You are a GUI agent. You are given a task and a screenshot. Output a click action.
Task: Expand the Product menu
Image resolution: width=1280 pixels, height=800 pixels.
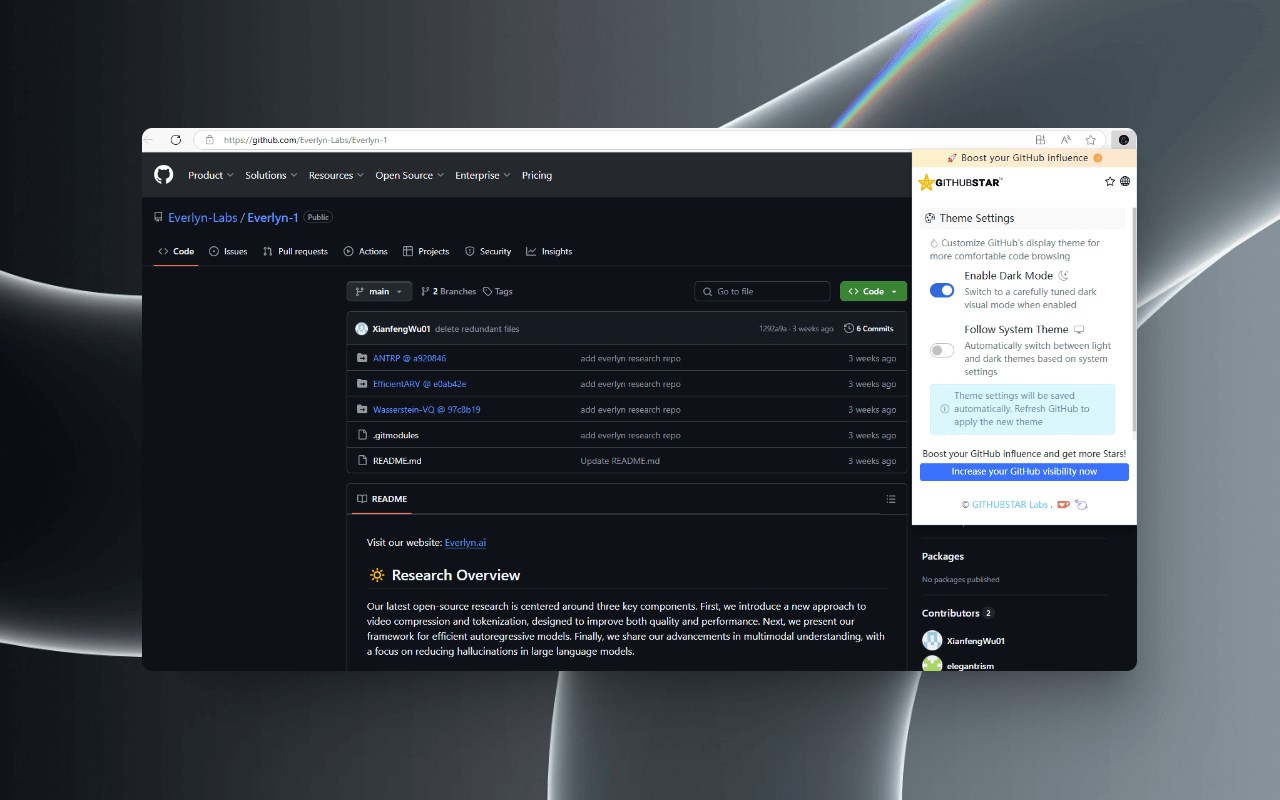point(210,175)
